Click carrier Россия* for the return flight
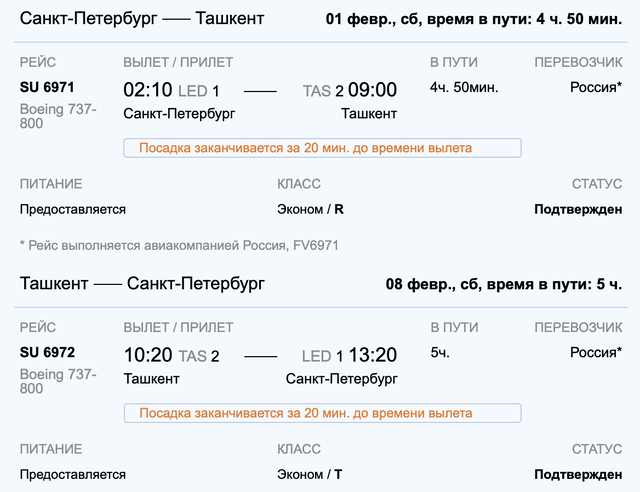 (x=596, y=352)
